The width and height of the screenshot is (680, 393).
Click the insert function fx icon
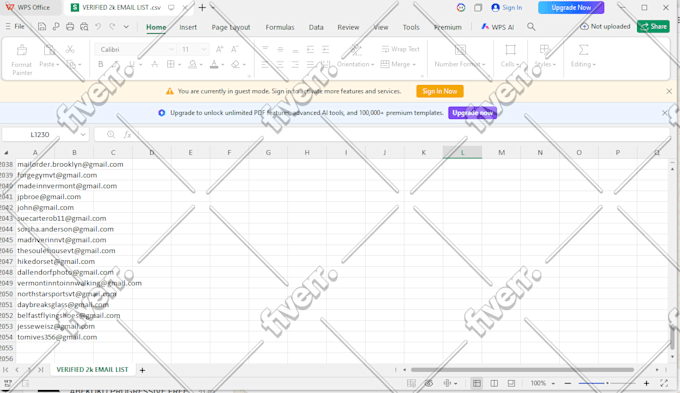127,134
